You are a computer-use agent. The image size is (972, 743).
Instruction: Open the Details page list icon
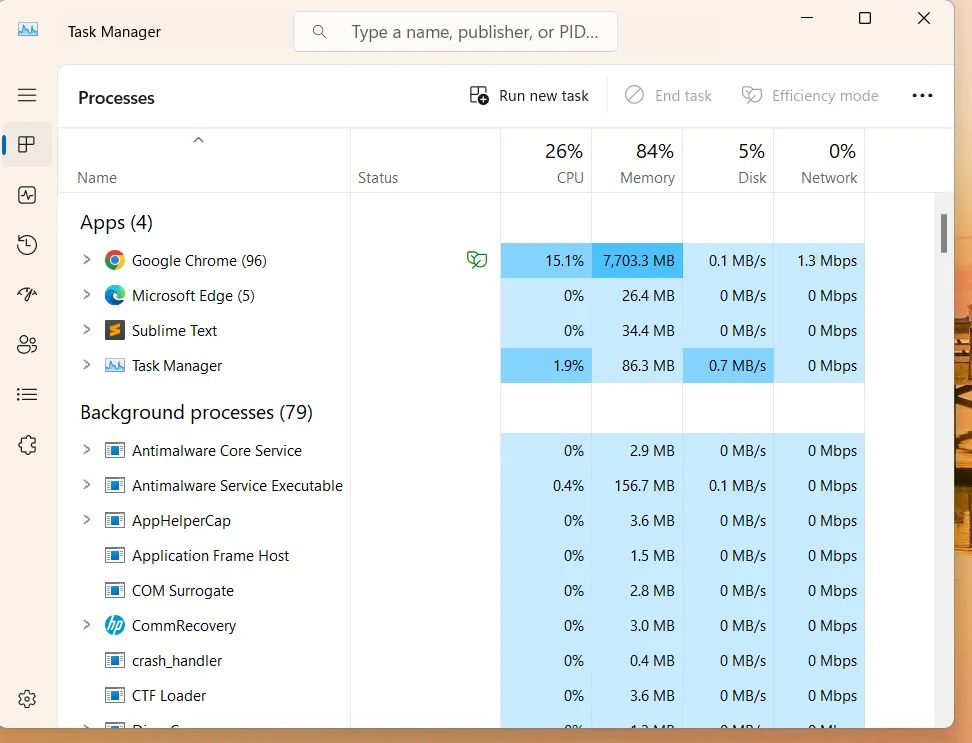[27, 394]
